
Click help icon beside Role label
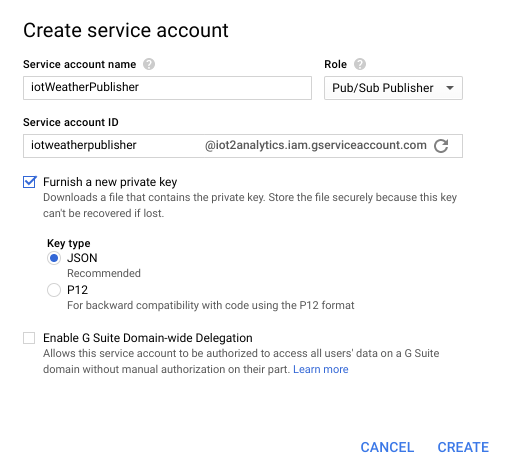pyautogui.click(x=360, y=64)
